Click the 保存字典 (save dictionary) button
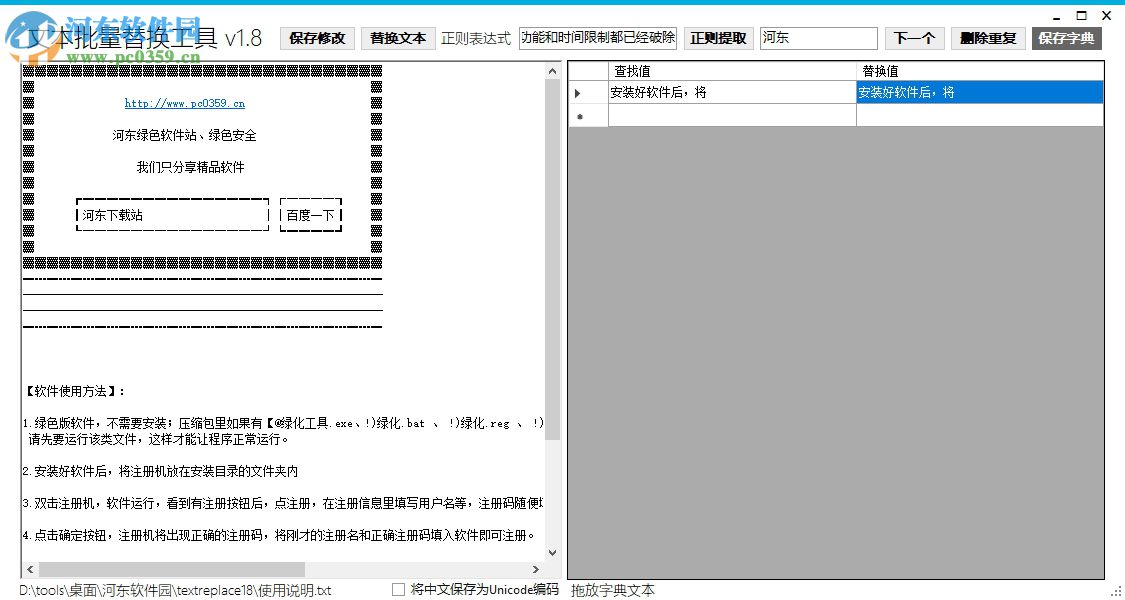This screenshot has height=600, width=1125. [x=1066, y=38]
